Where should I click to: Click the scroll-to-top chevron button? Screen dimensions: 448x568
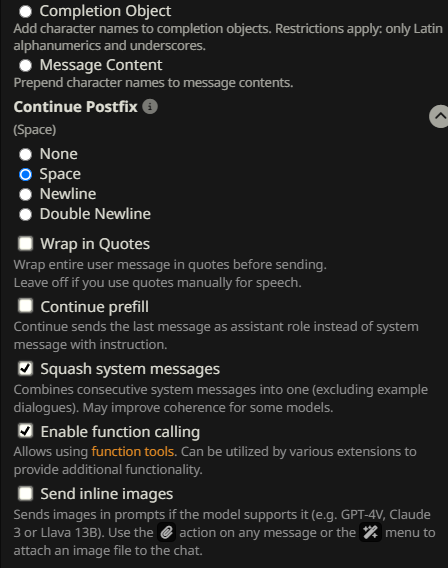coord(439,116)
